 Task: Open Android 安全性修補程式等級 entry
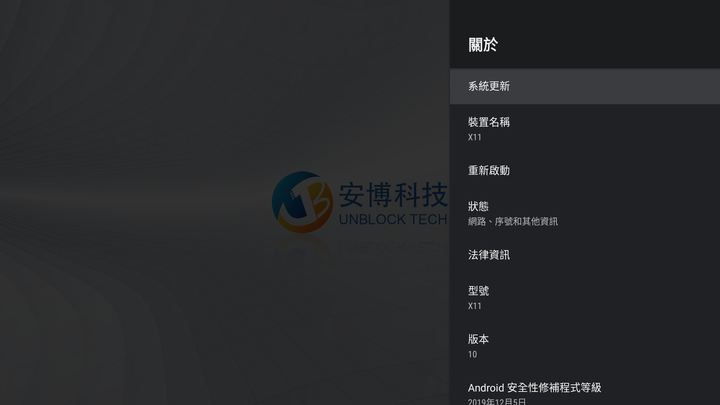tap(585, 388)
